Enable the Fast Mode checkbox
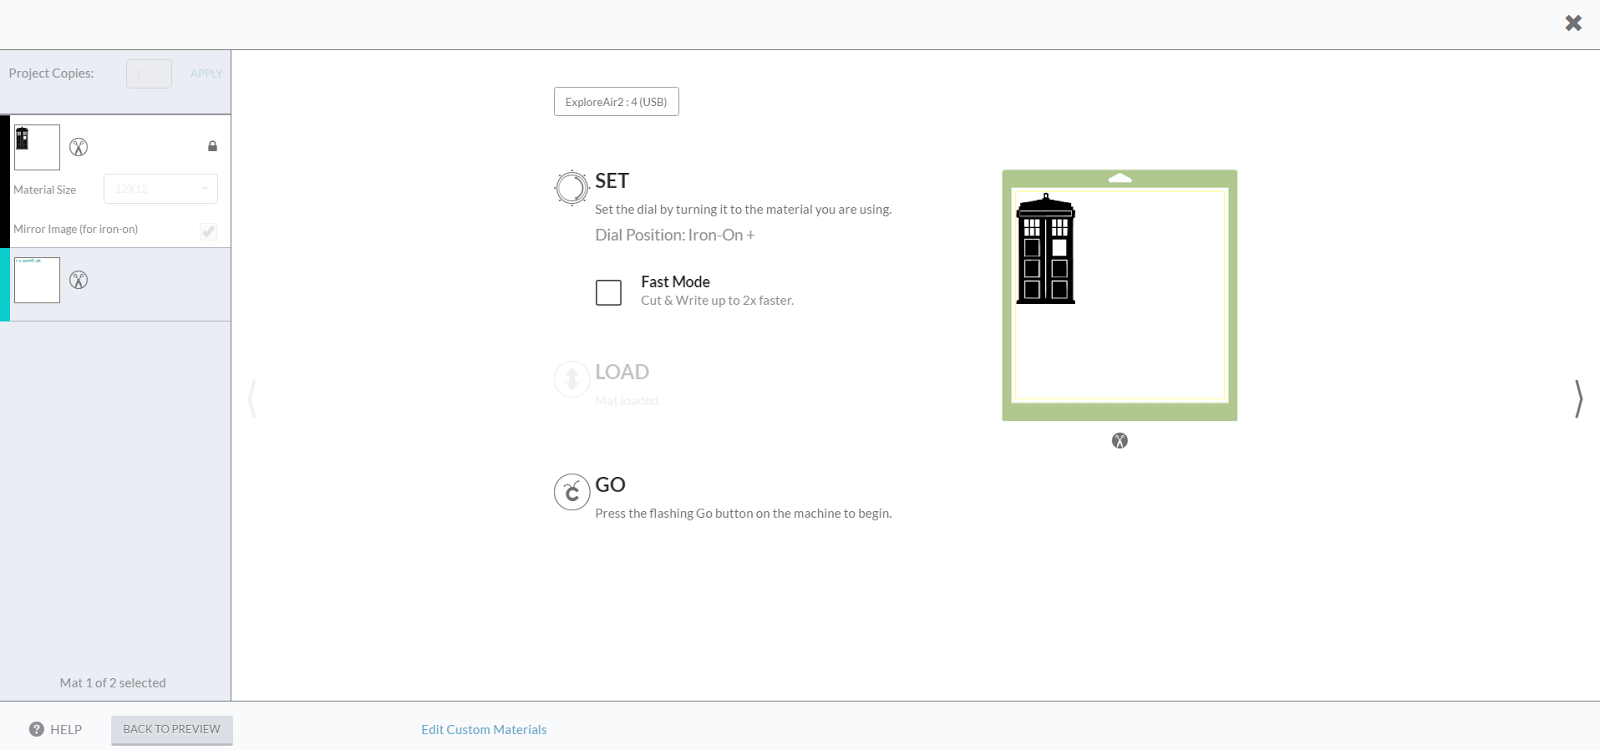This screenshot has height=750, width=1600. (x=608, y=292)
